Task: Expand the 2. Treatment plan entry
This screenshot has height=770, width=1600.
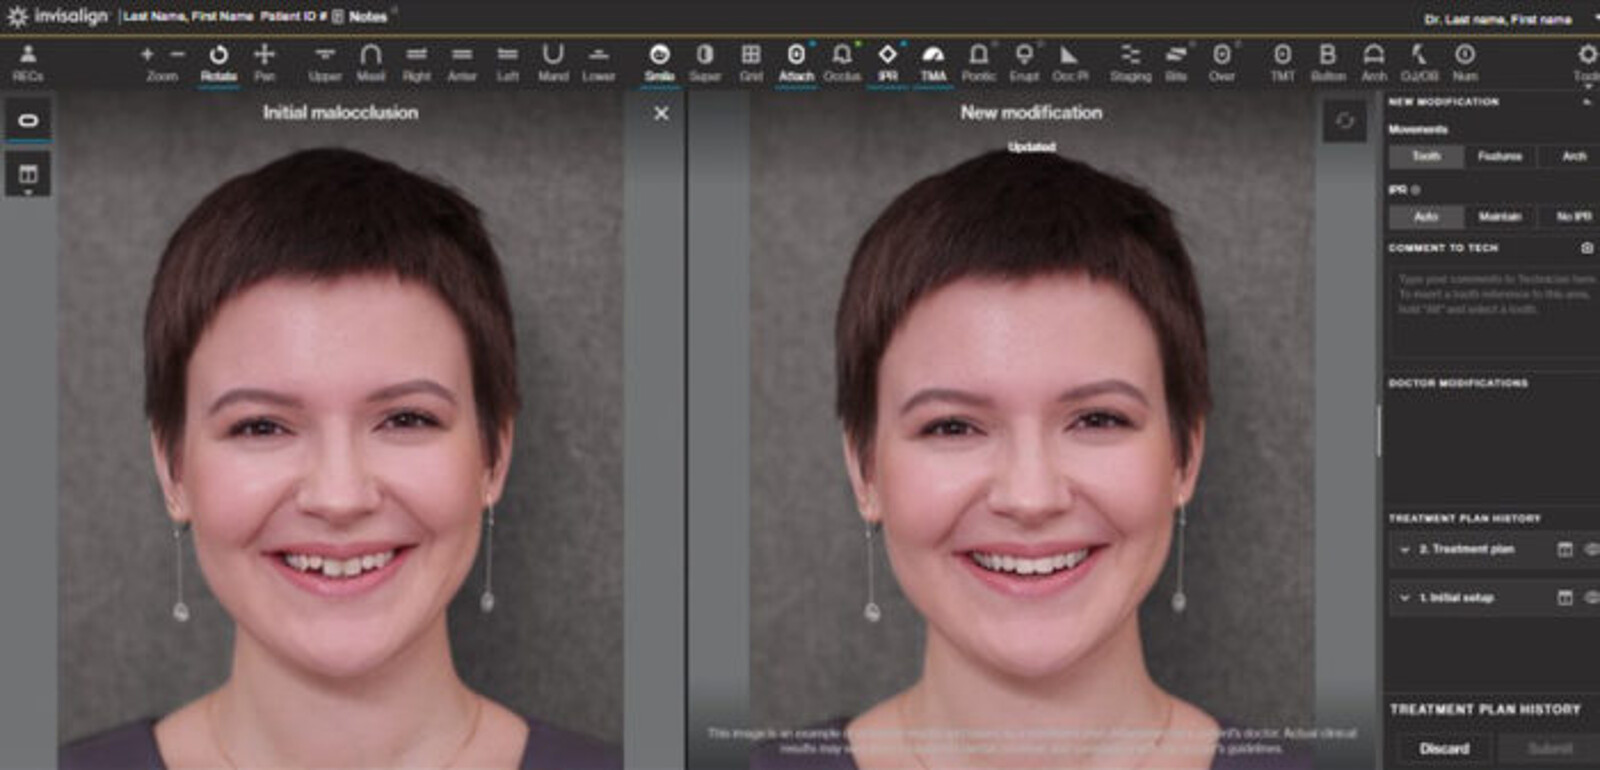Action: click(x=1405, y=550)
